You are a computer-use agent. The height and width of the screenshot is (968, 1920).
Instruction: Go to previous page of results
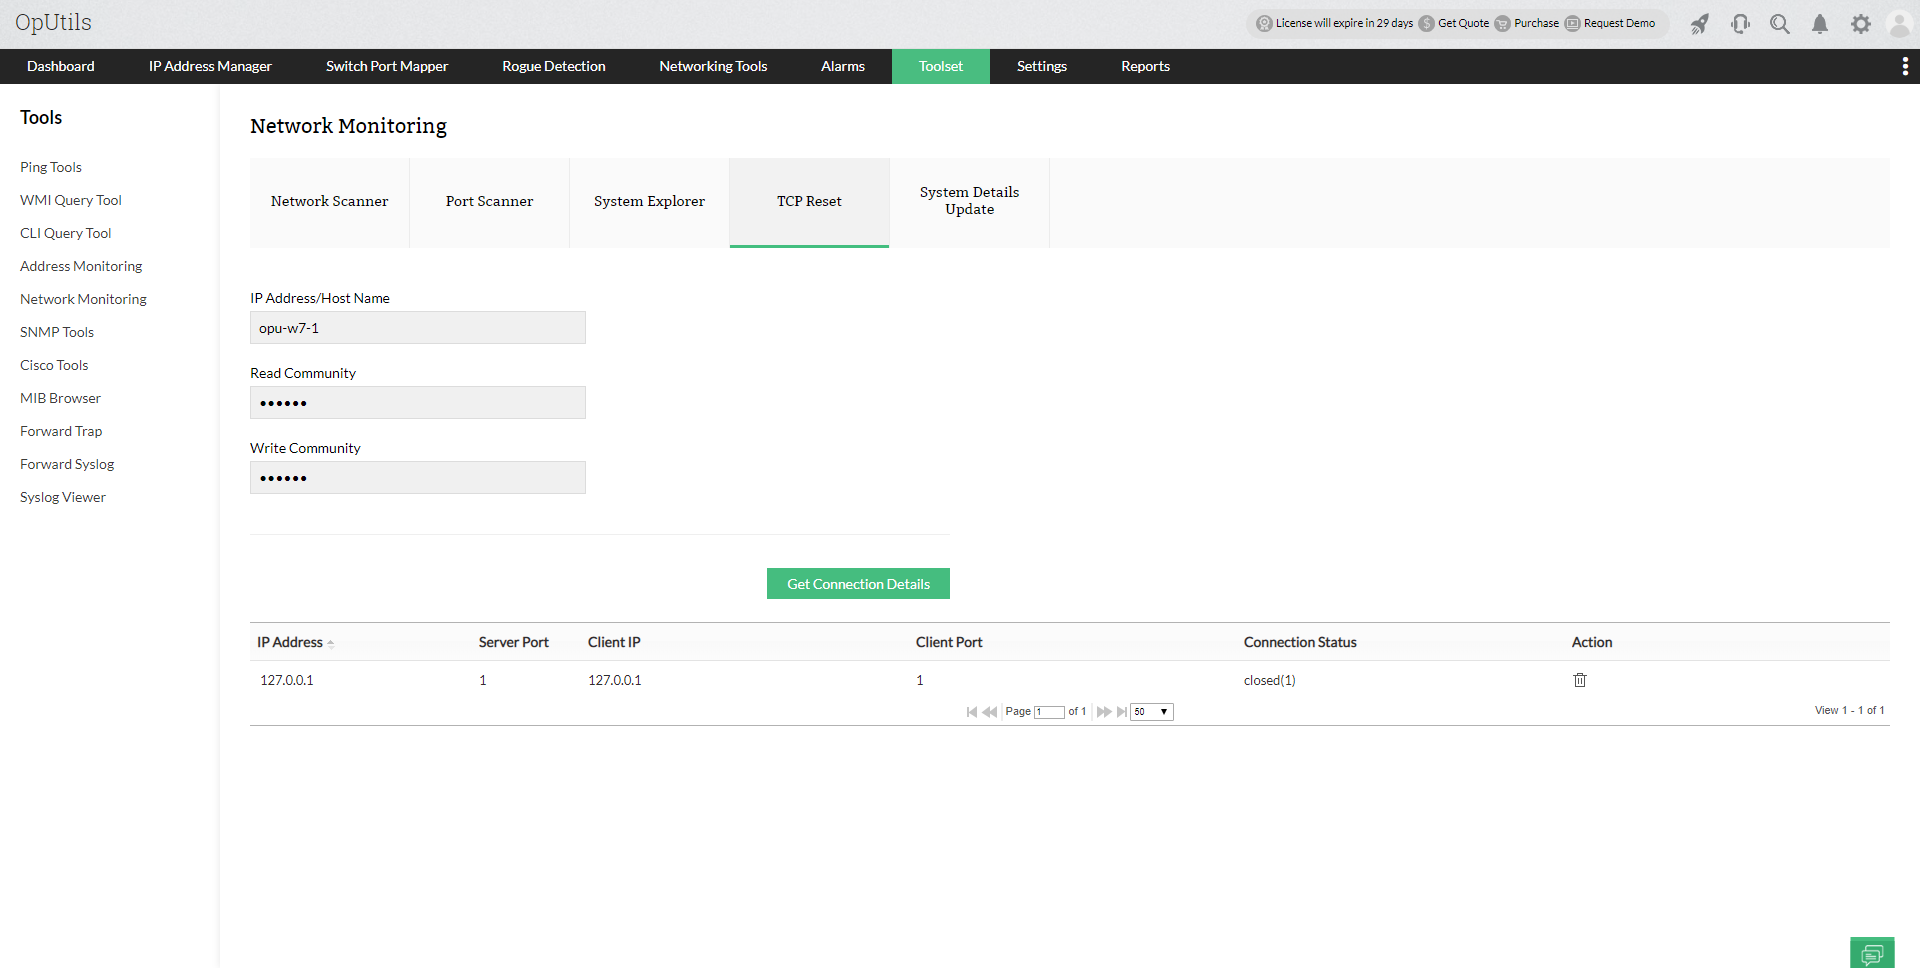(990, 712)
